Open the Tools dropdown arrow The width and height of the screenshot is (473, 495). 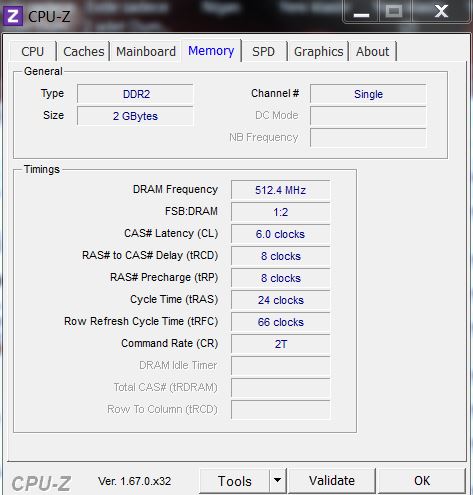[x=277, y=480]
